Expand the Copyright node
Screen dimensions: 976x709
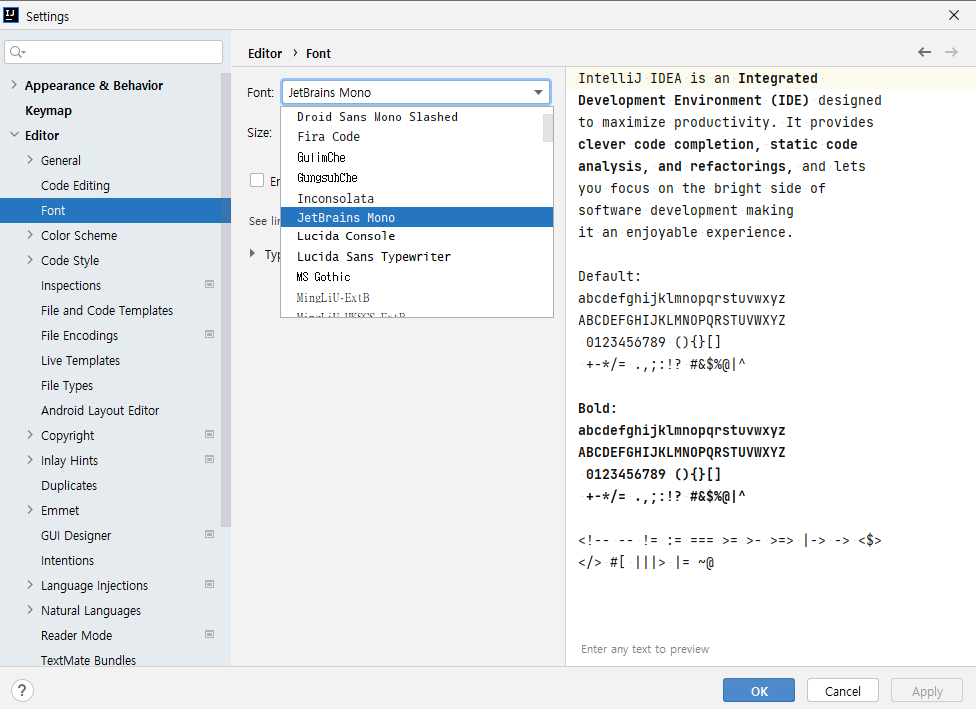(30, 434)
